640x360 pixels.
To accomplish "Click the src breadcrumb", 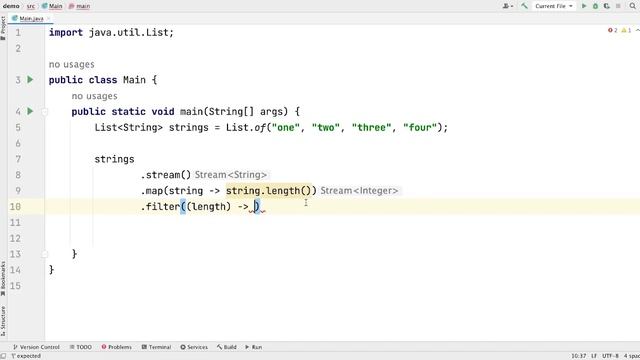I will [31, 6].
